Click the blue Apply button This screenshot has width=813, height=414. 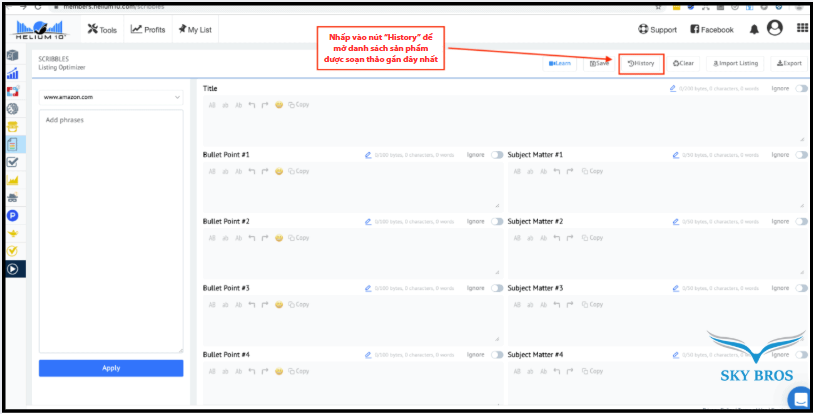111,368
